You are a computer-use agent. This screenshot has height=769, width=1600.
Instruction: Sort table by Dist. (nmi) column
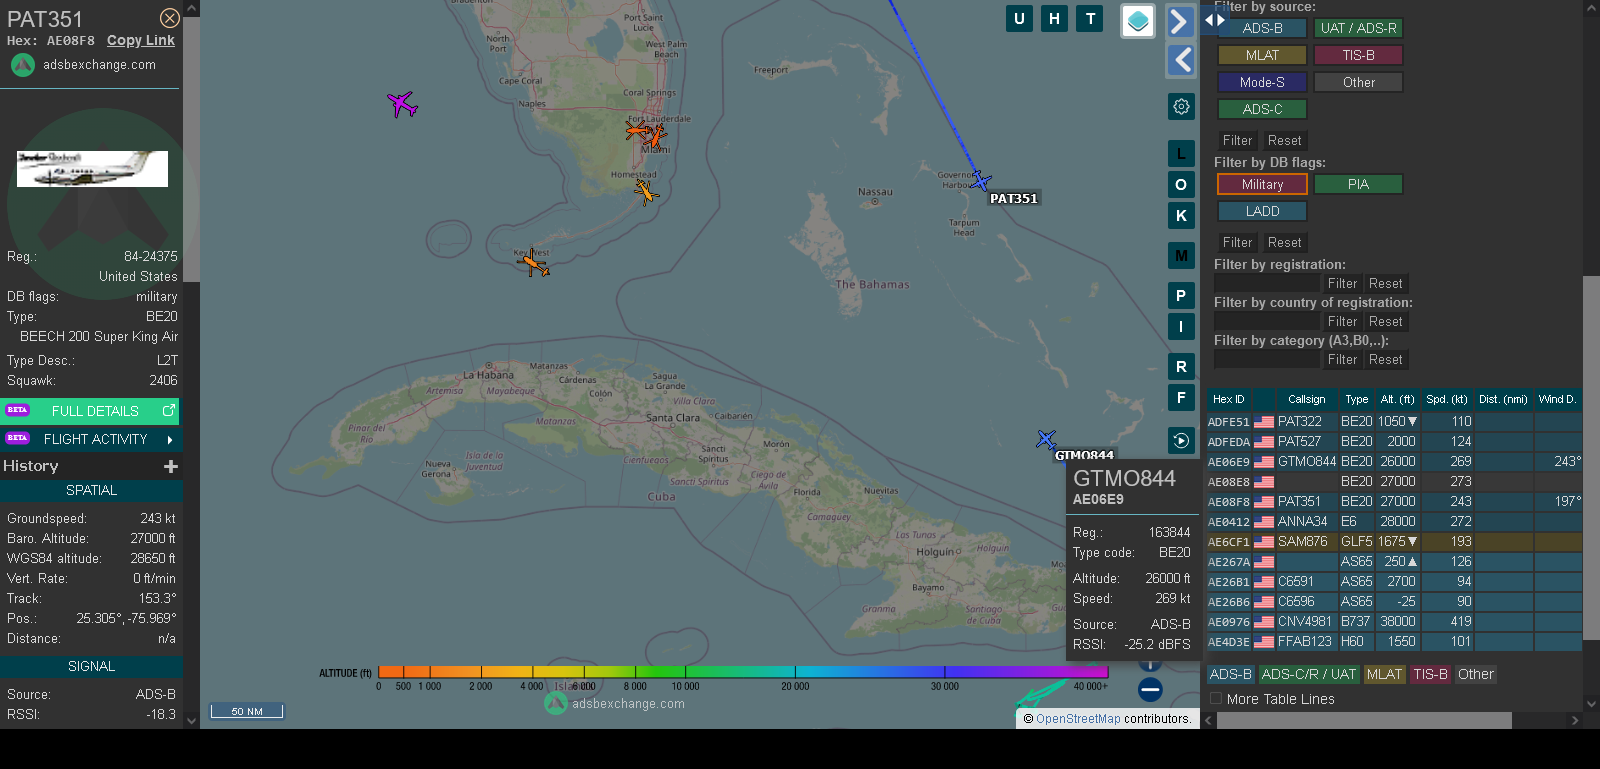click(1504, 399)
